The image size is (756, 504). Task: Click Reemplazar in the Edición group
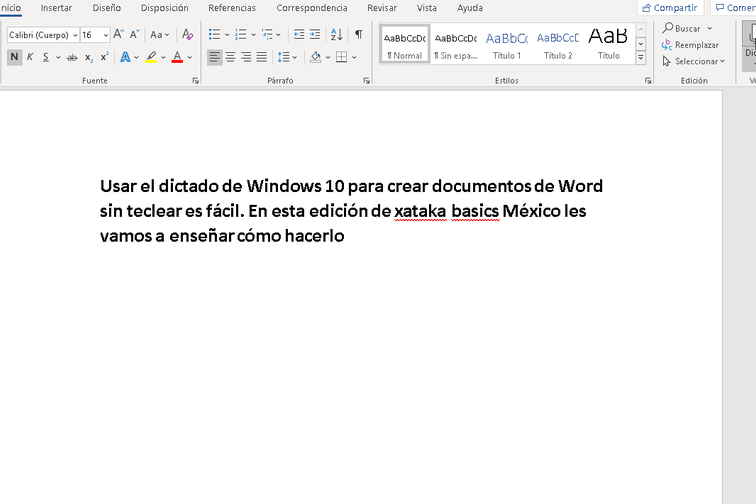point(690,45)
